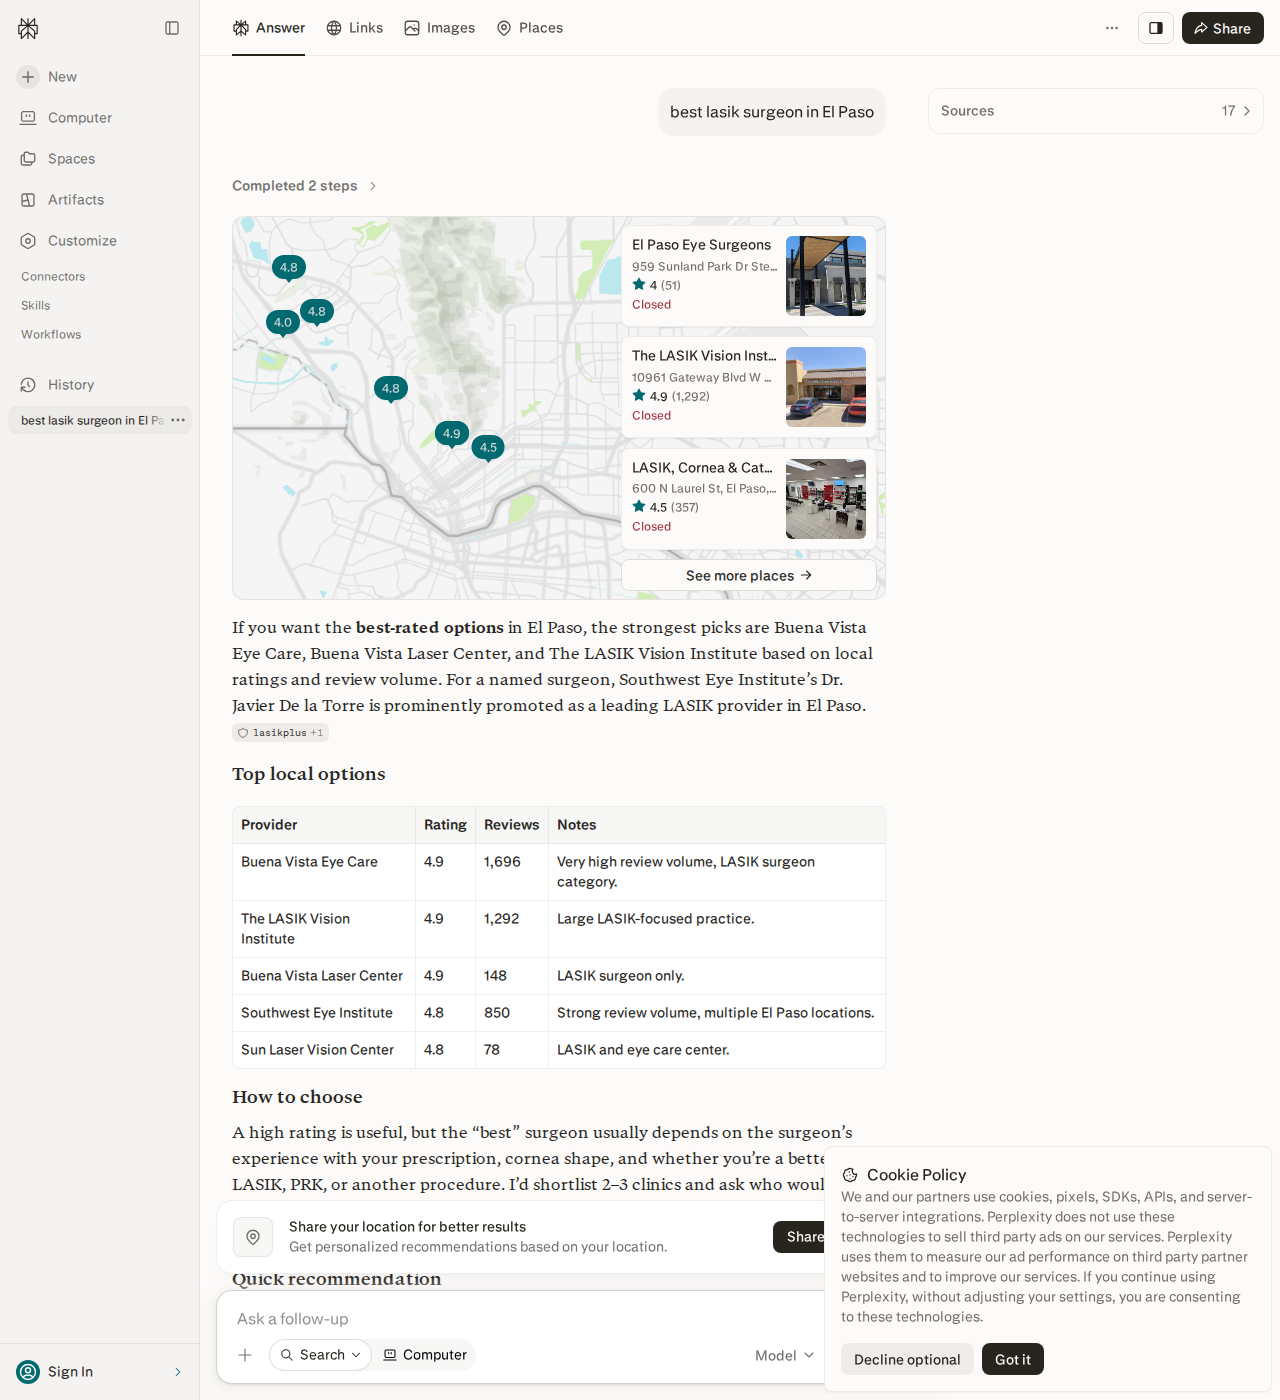Toggle the right side panel view button
1280x1400 pixels.
pyautogui.click(x=1156, y=28)
